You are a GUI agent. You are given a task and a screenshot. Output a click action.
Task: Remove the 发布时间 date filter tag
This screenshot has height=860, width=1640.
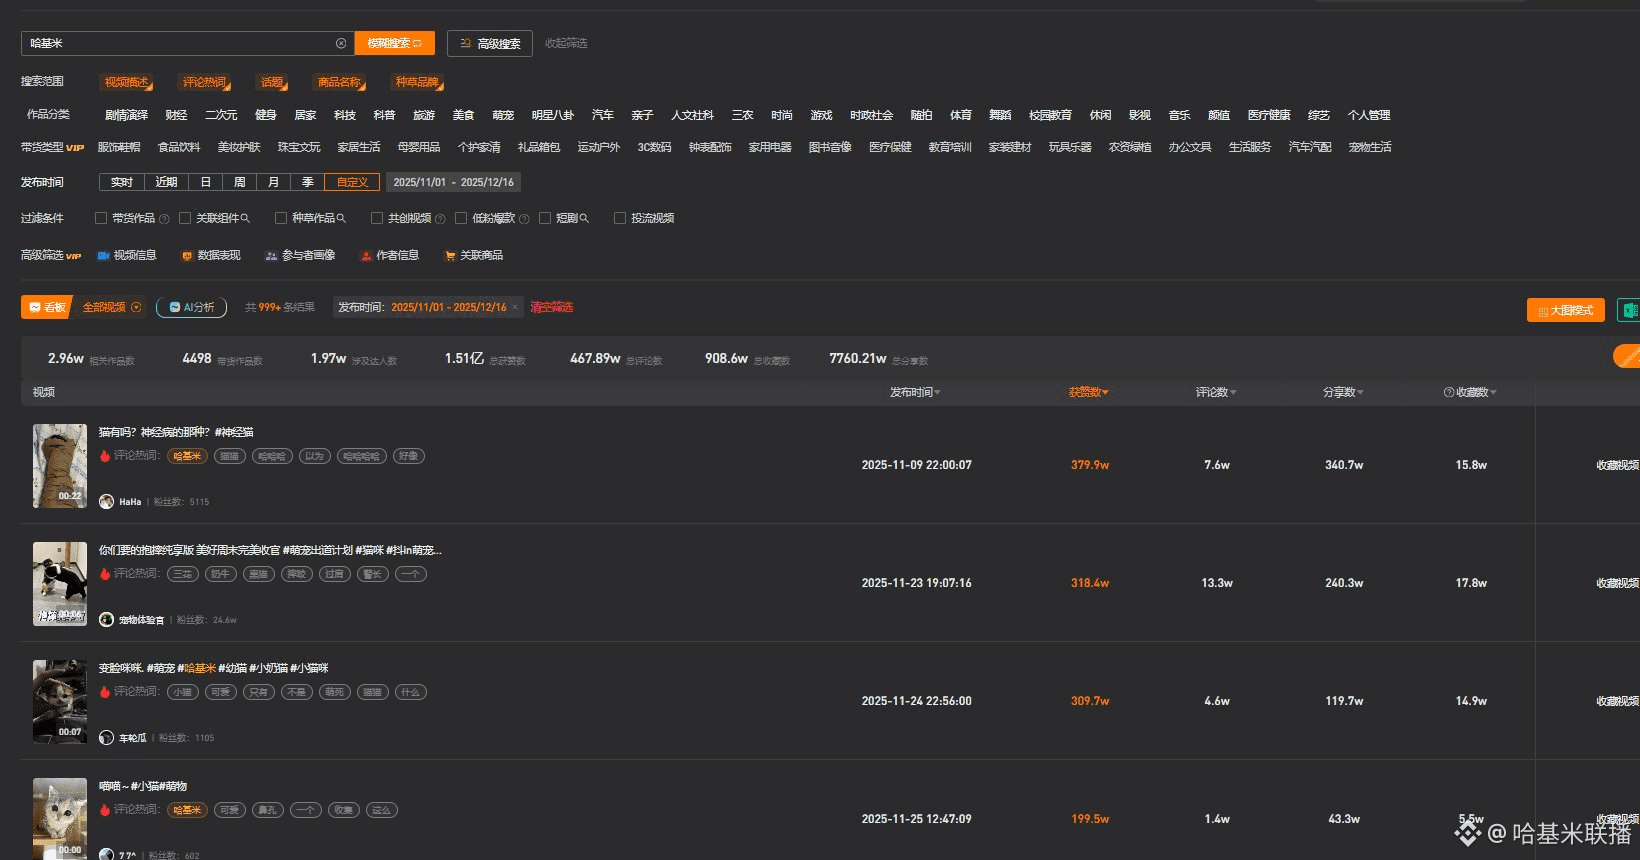tap(515, 308)
